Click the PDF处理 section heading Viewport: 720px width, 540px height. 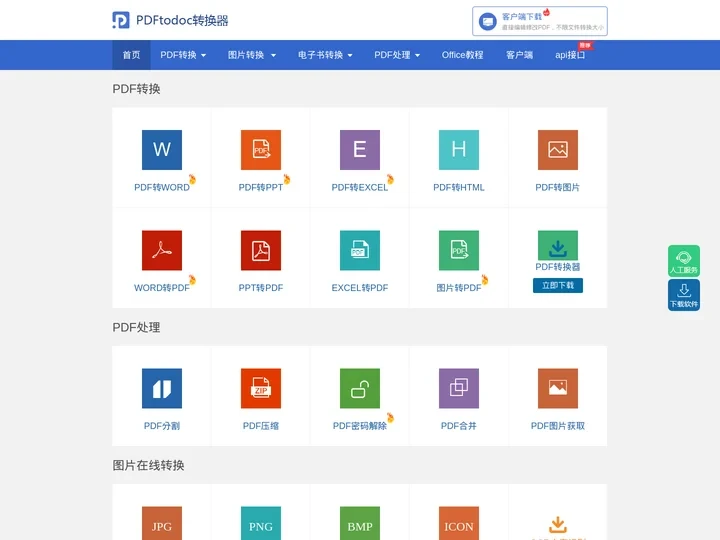pos(136,327)
